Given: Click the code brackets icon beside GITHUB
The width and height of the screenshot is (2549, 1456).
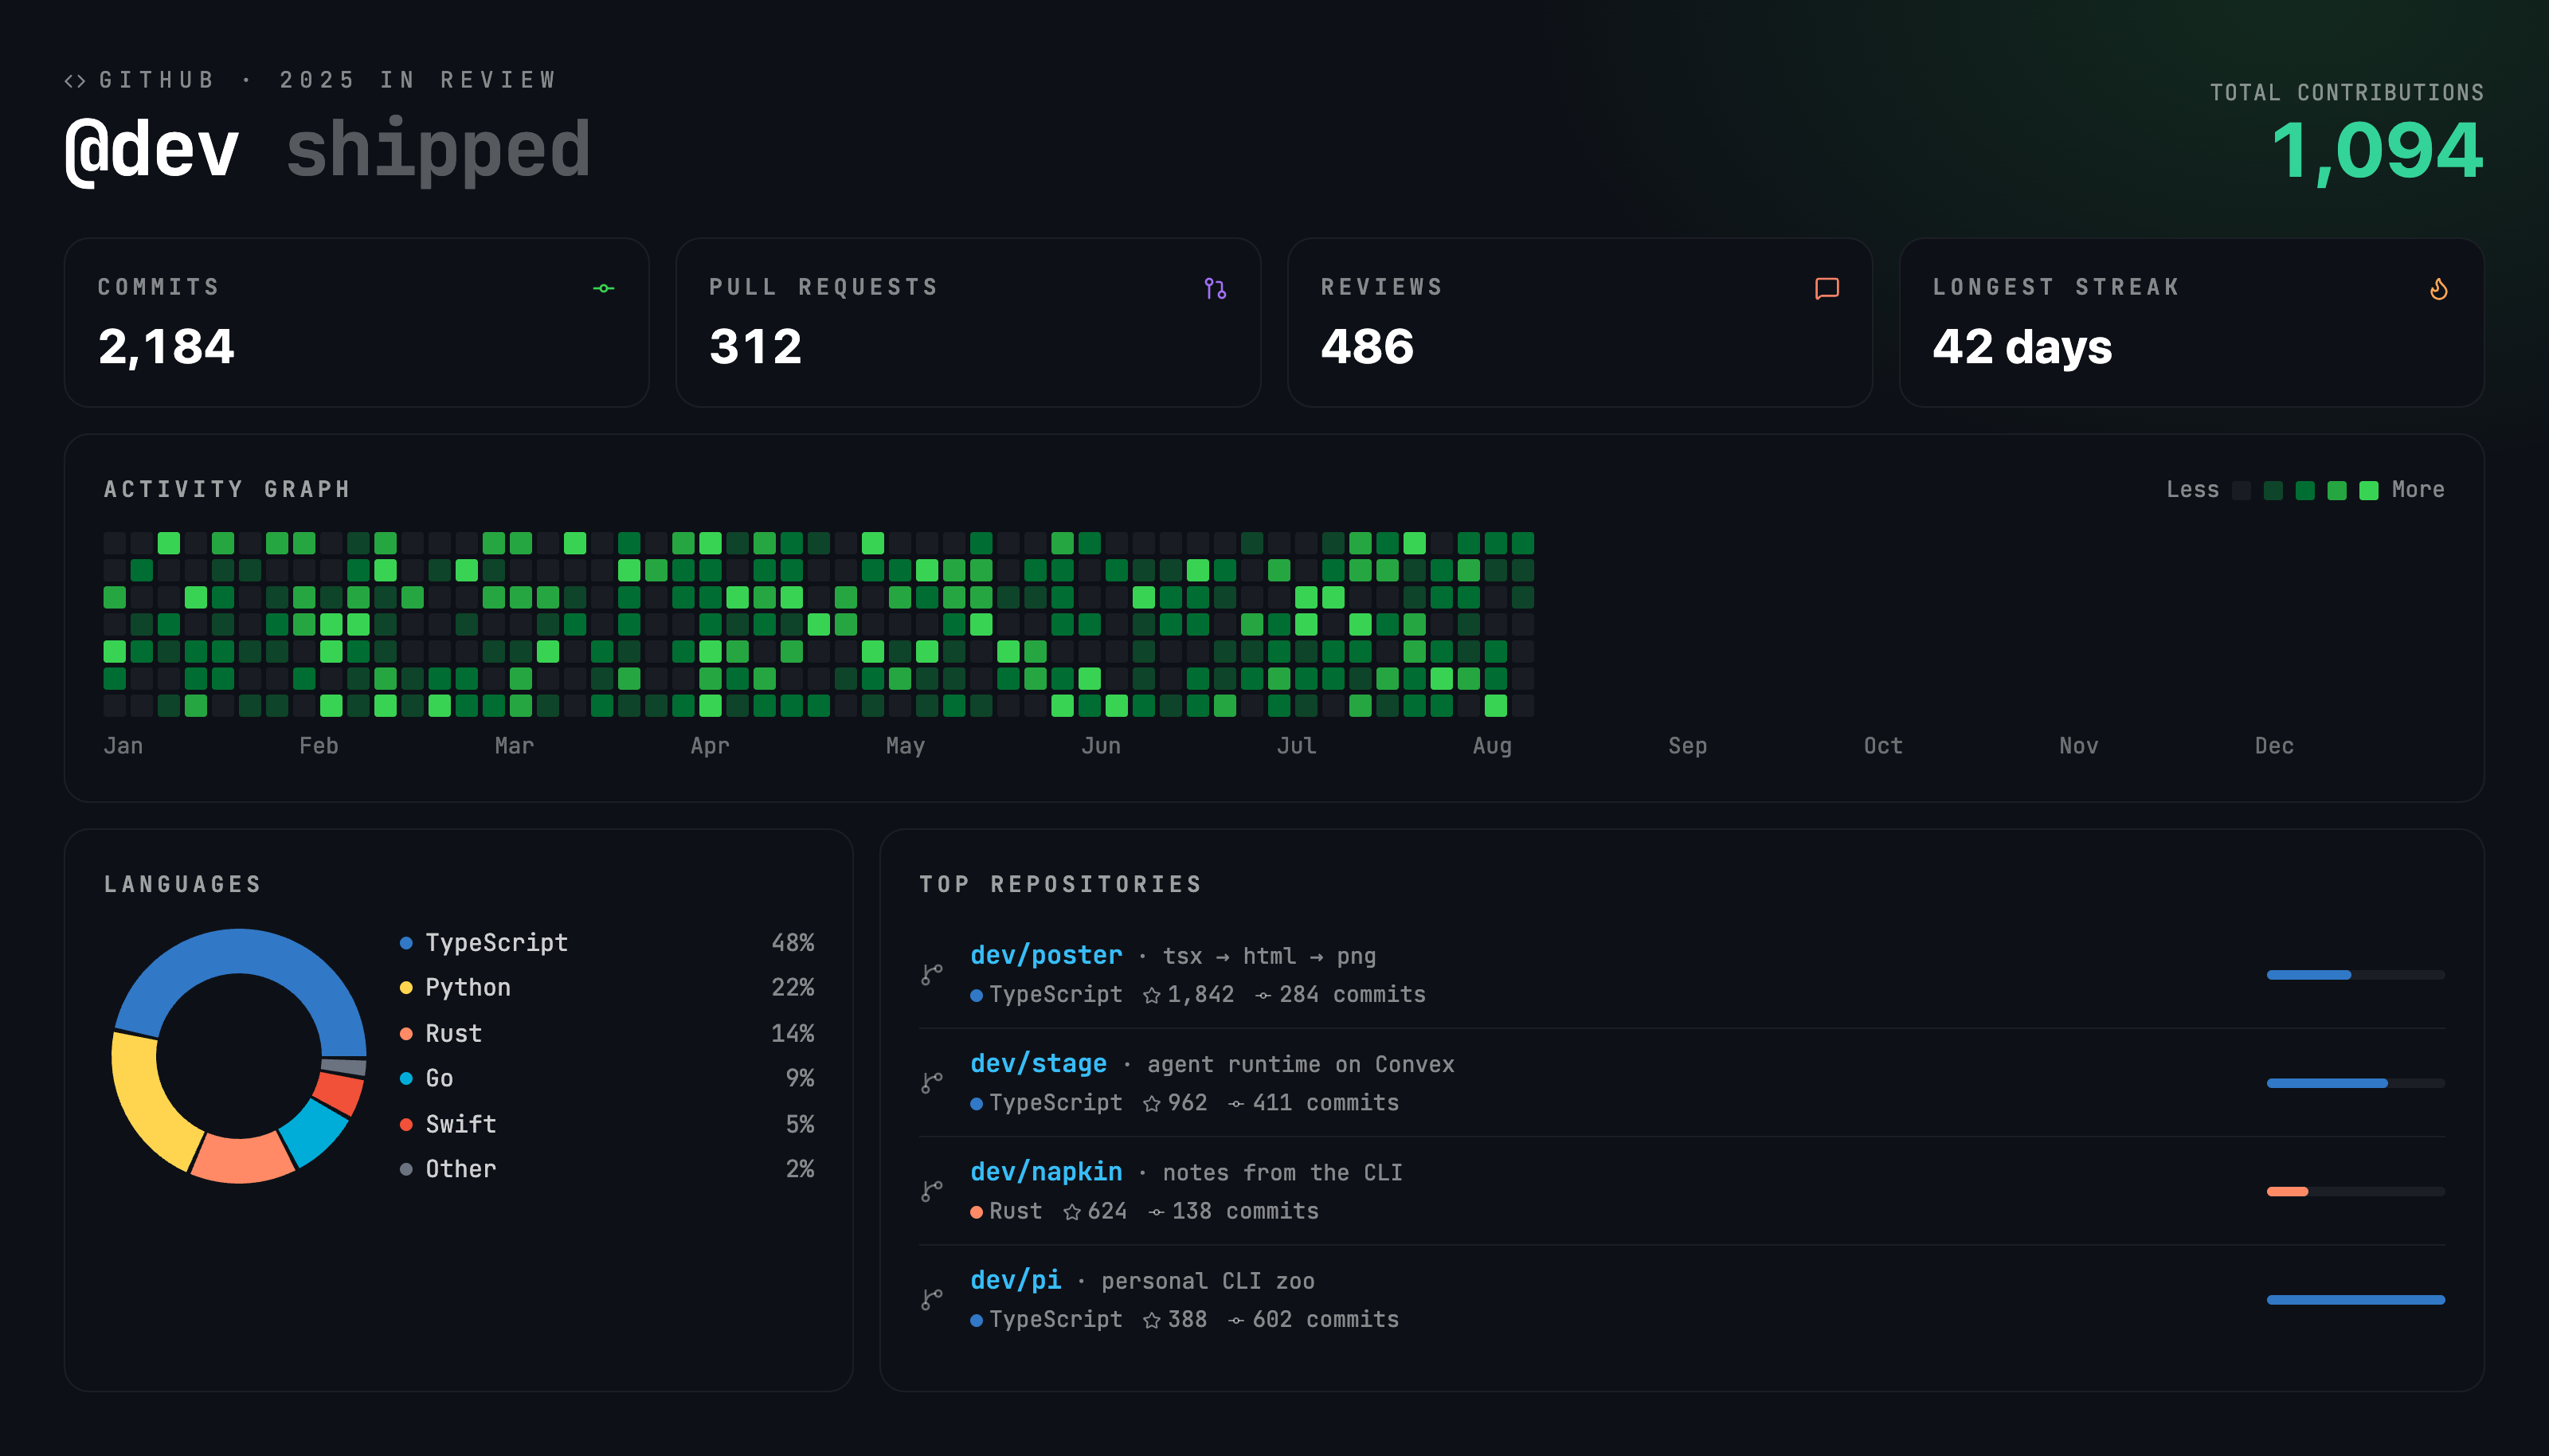Looking at the screenshot, I should pos(75,80).
